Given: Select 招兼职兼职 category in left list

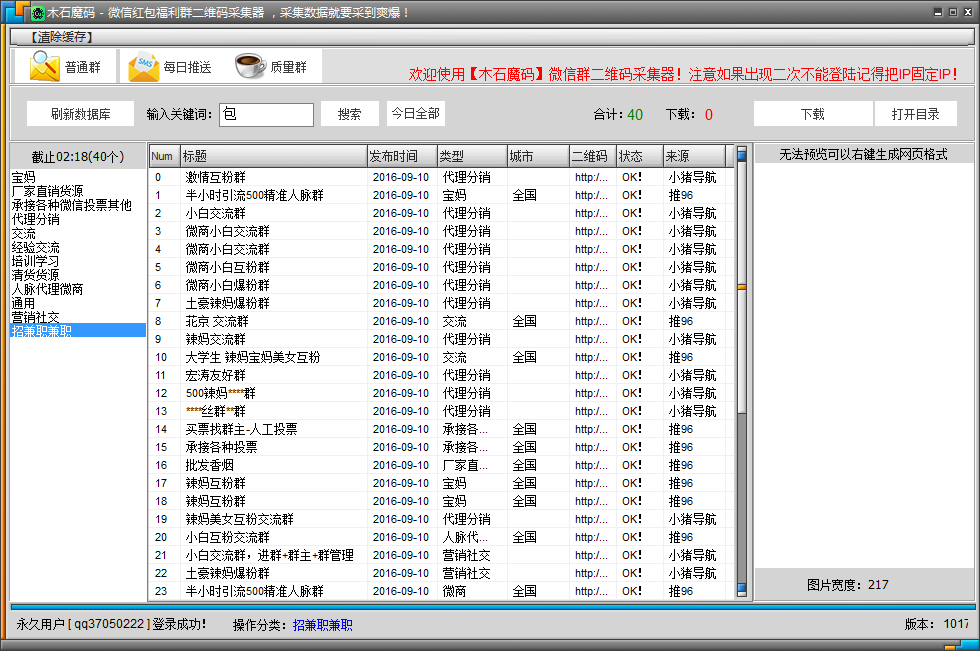Looking at the screenshot, I should click(x=41, y=331).
